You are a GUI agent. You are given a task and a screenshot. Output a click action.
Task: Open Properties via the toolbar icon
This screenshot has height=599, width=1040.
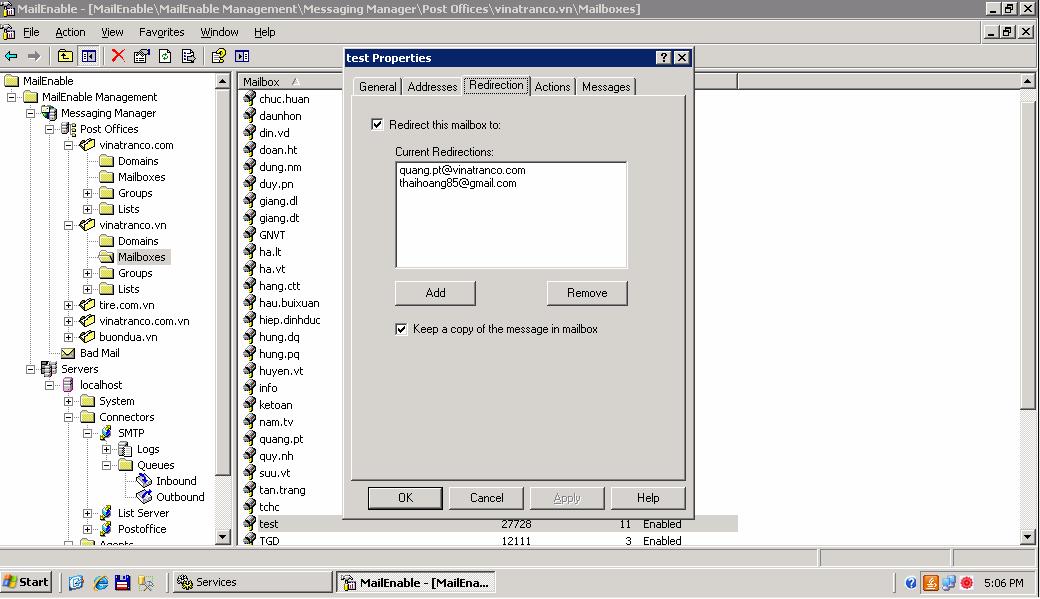coord(141,56)
